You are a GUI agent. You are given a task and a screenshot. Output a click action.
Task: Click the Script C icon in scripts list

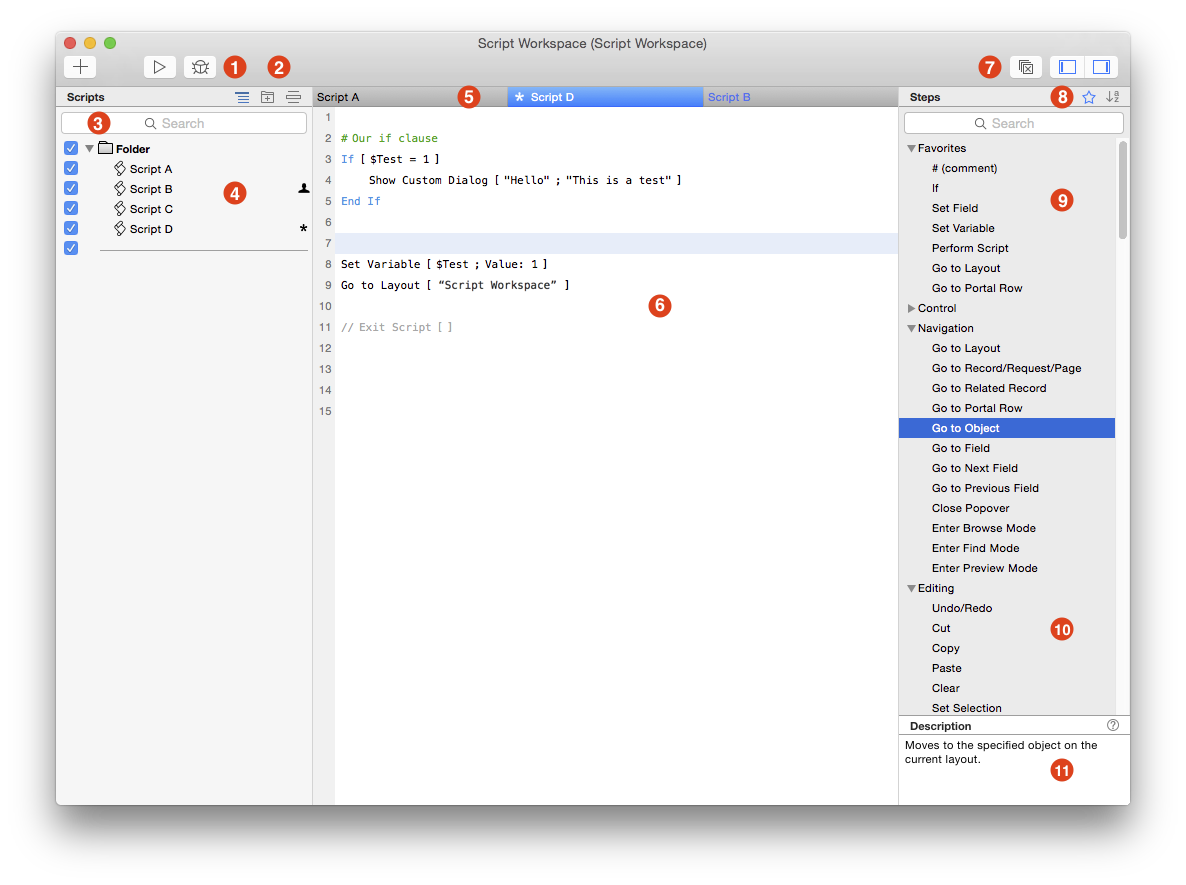tap(120, 209)
